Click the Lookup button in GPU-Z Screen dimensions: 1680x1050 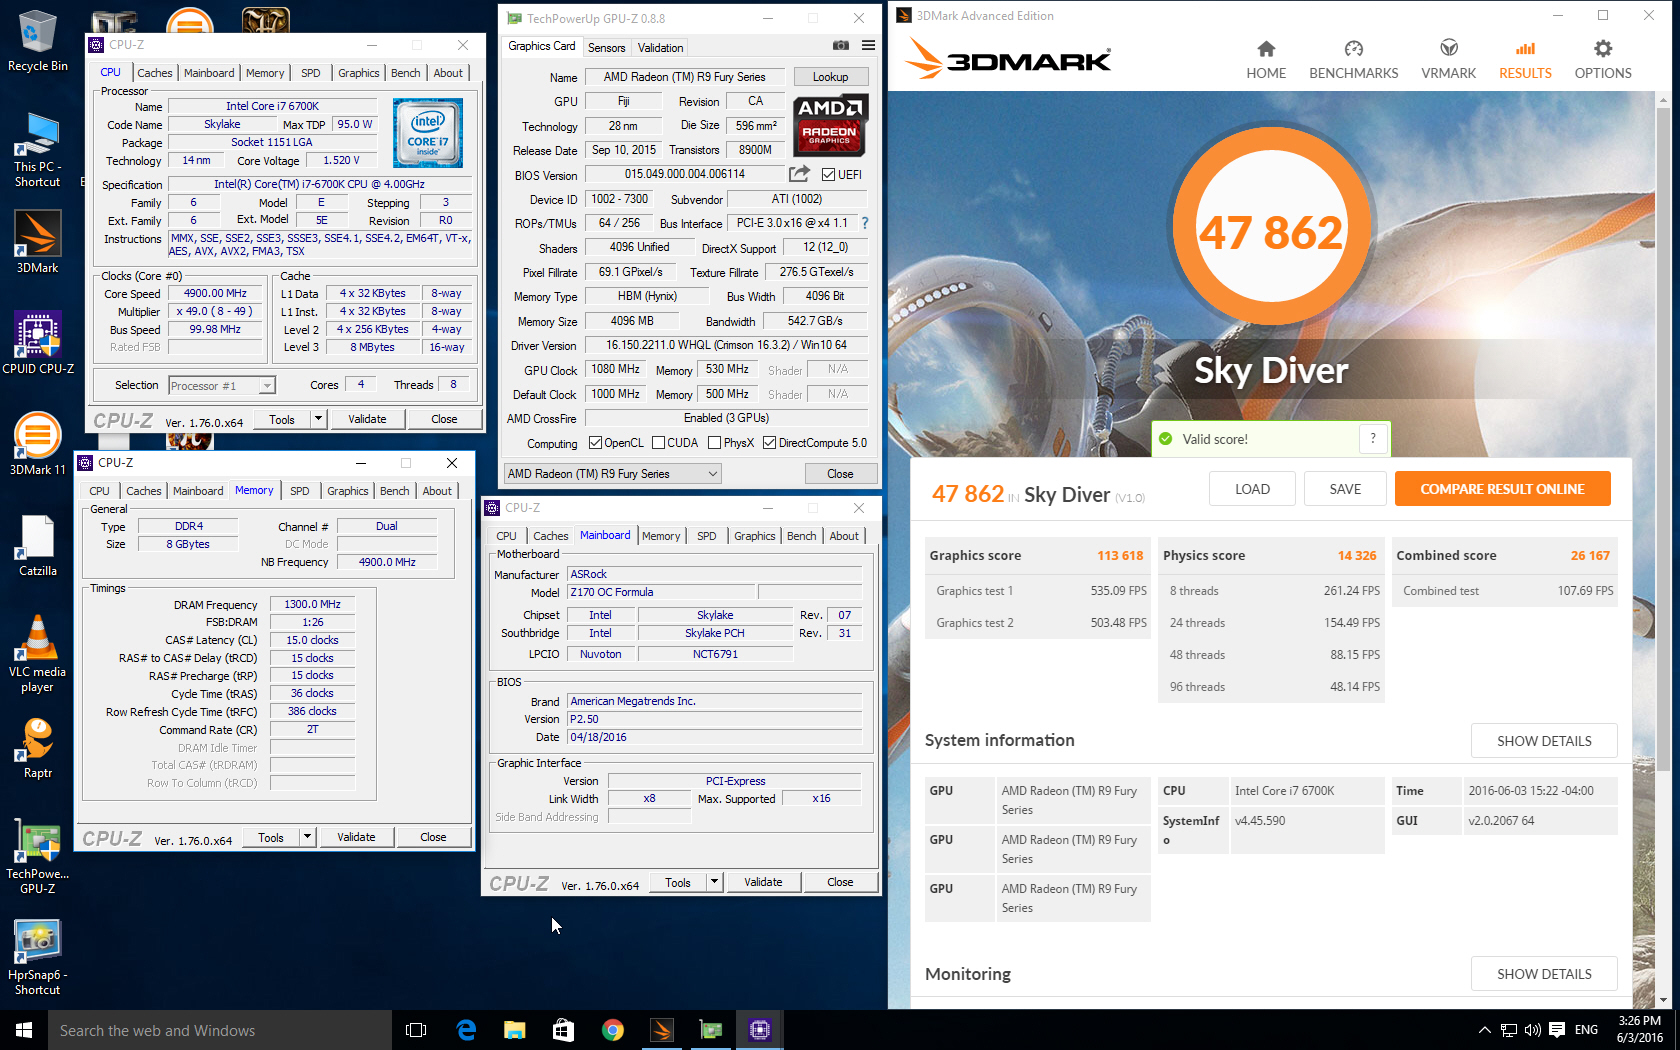tap(830, 77)
